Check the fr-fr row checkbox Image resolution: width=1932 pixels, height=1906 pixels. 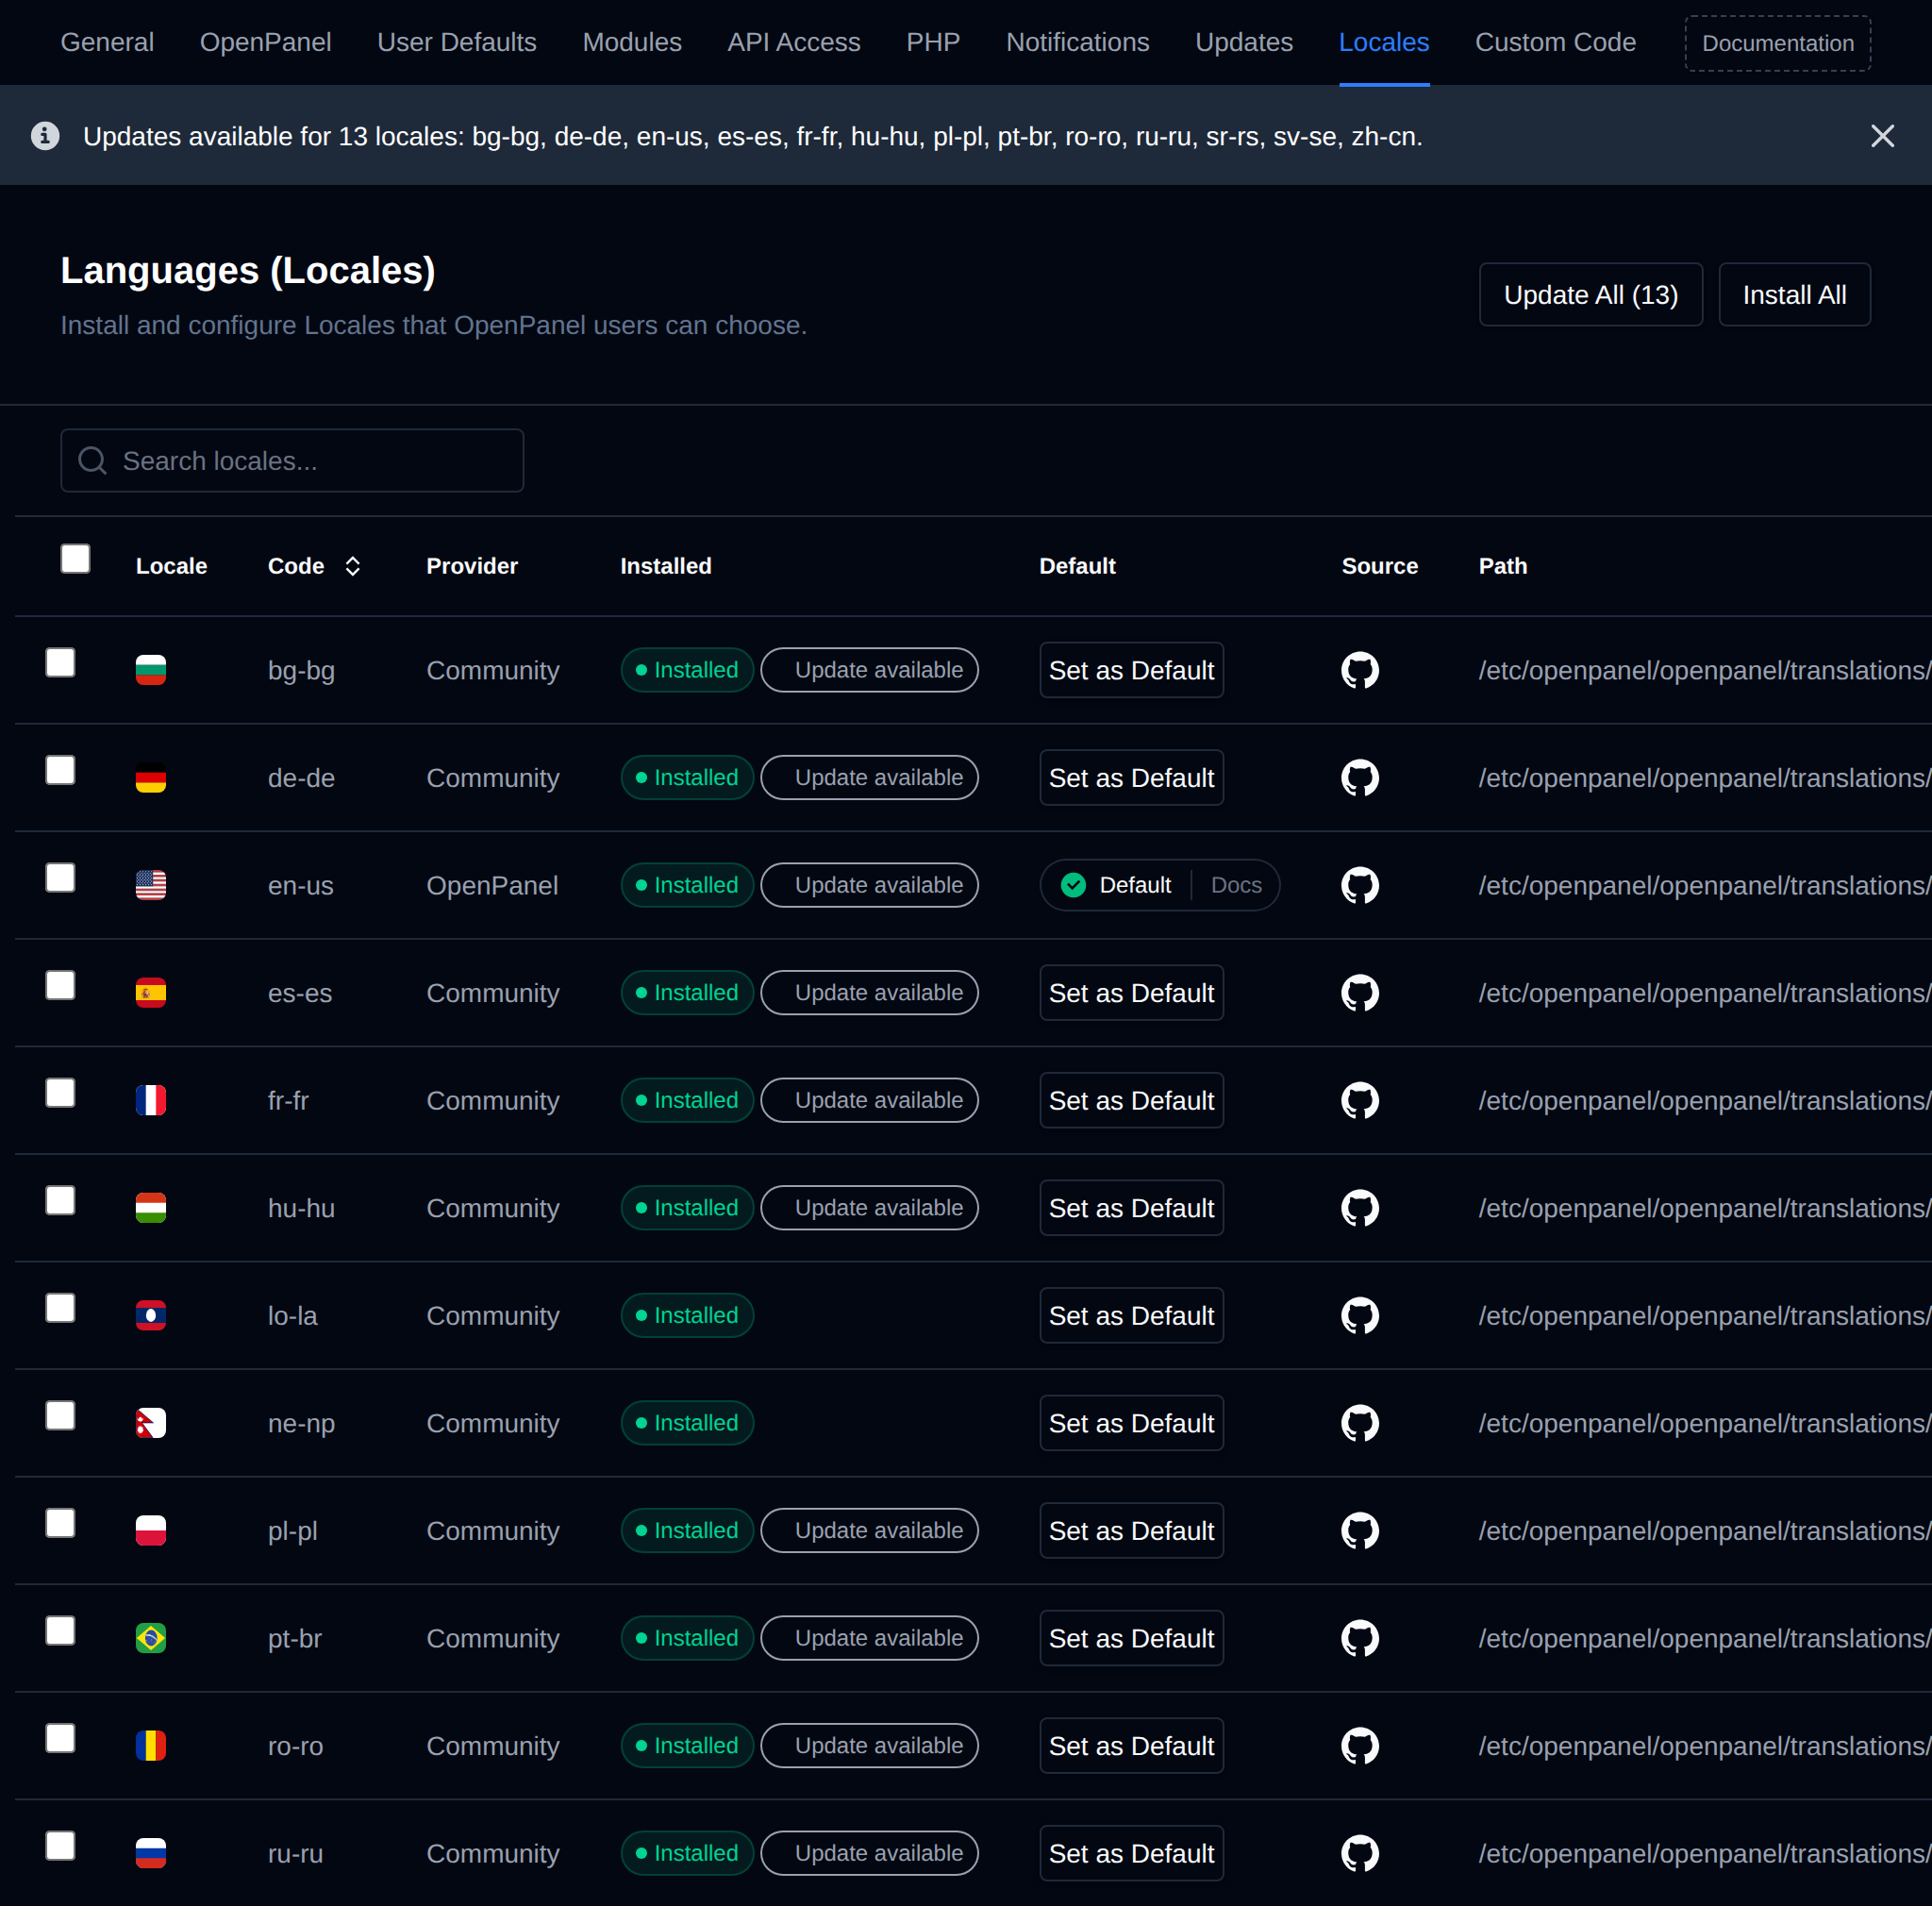coord(60,1092)
